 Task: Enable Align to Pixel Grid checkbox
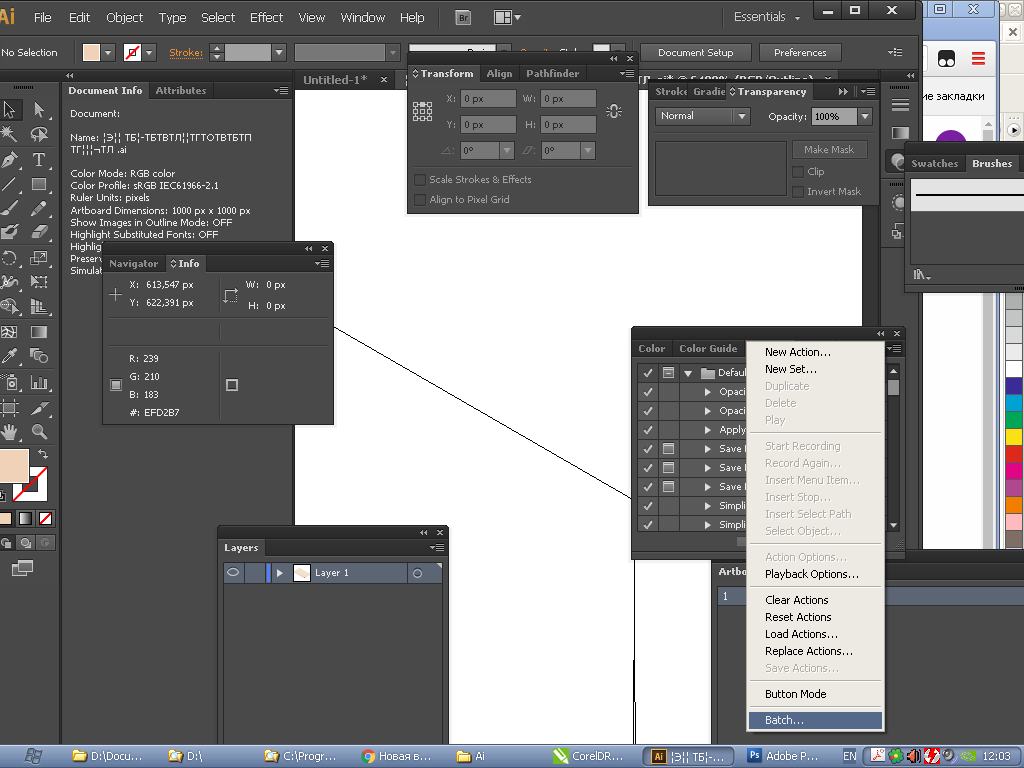tap(420, 200)
